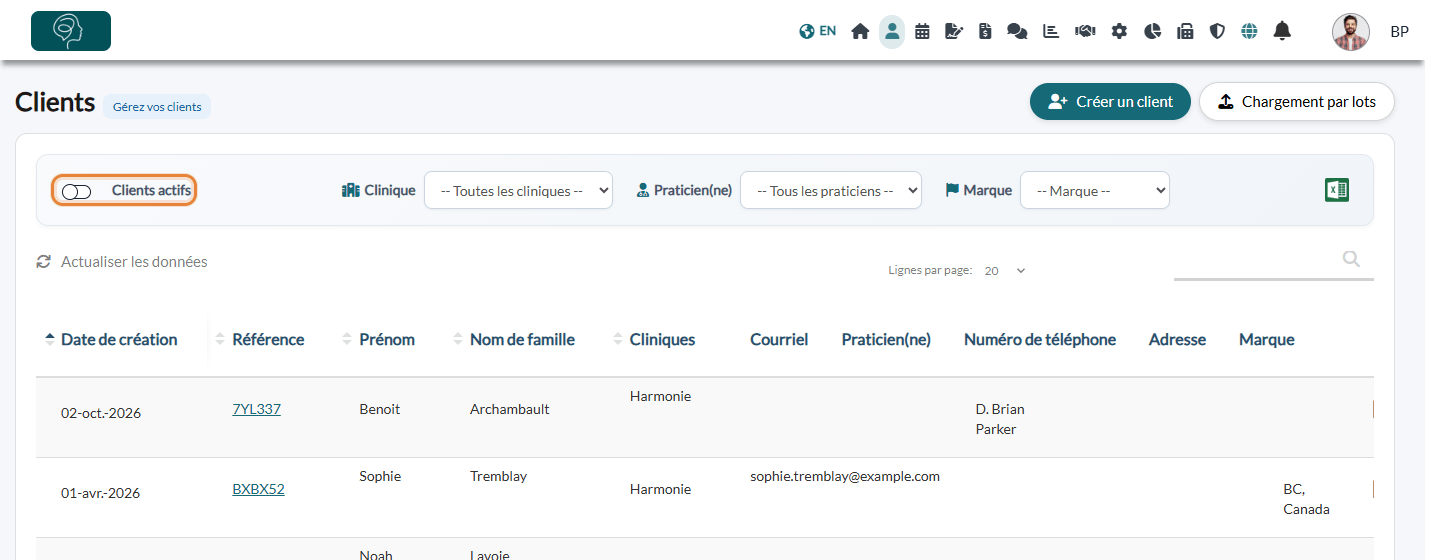Change Lignes par page dropdown
Viewport: 1440px width, 560px height.
pyautogui.click(x=1005, y=271)
